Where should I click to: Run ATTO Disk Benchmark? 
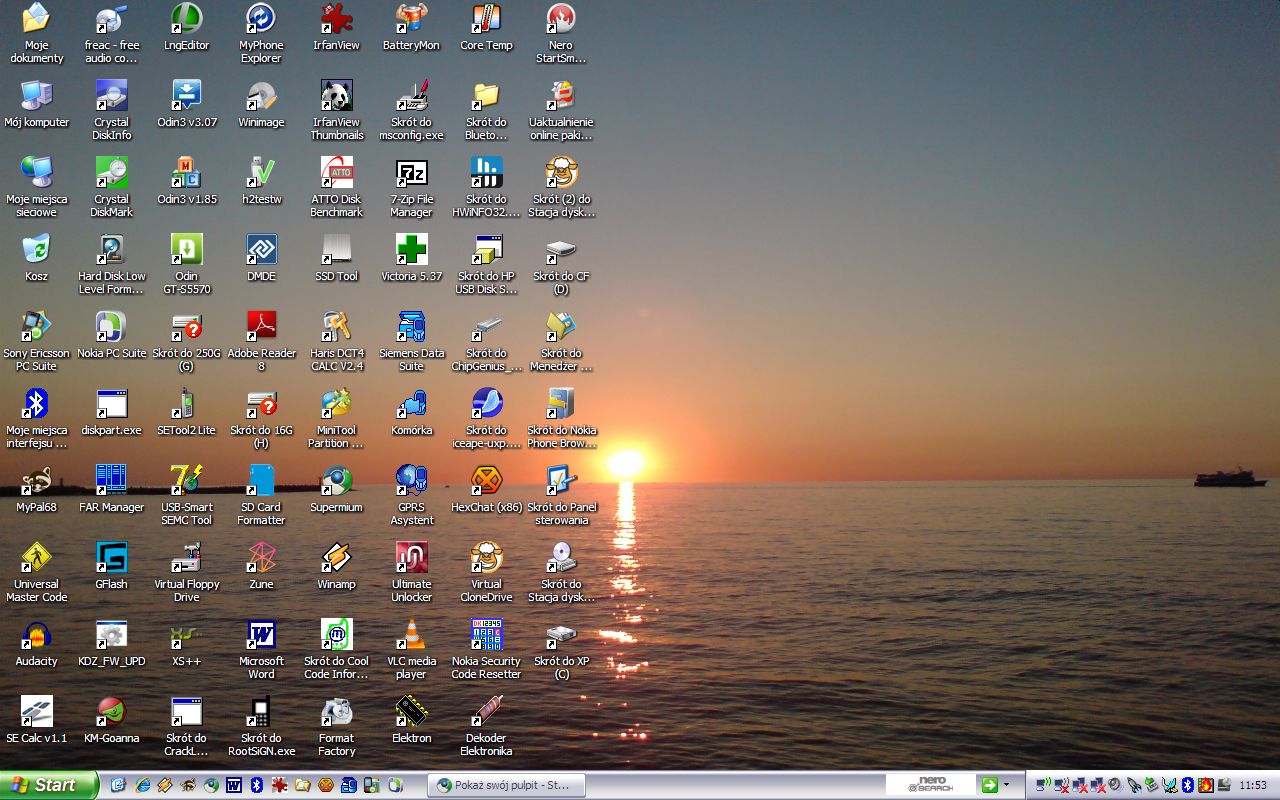click(x=336, y=175)
